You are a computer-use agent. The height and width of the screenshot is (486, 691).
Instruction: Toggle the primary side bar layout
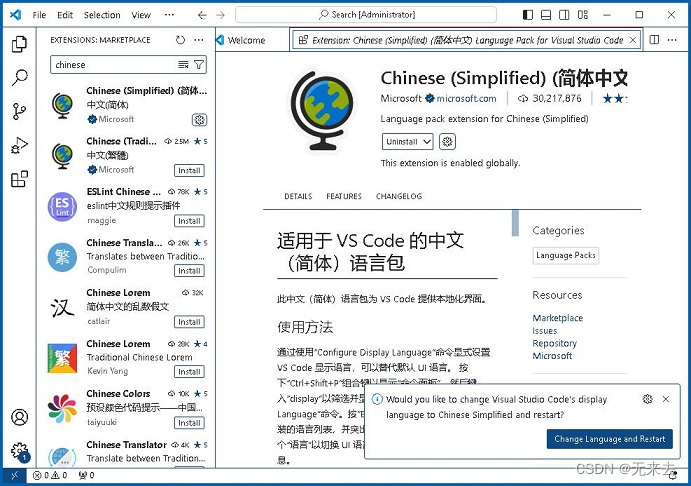[x=528, y=15]
